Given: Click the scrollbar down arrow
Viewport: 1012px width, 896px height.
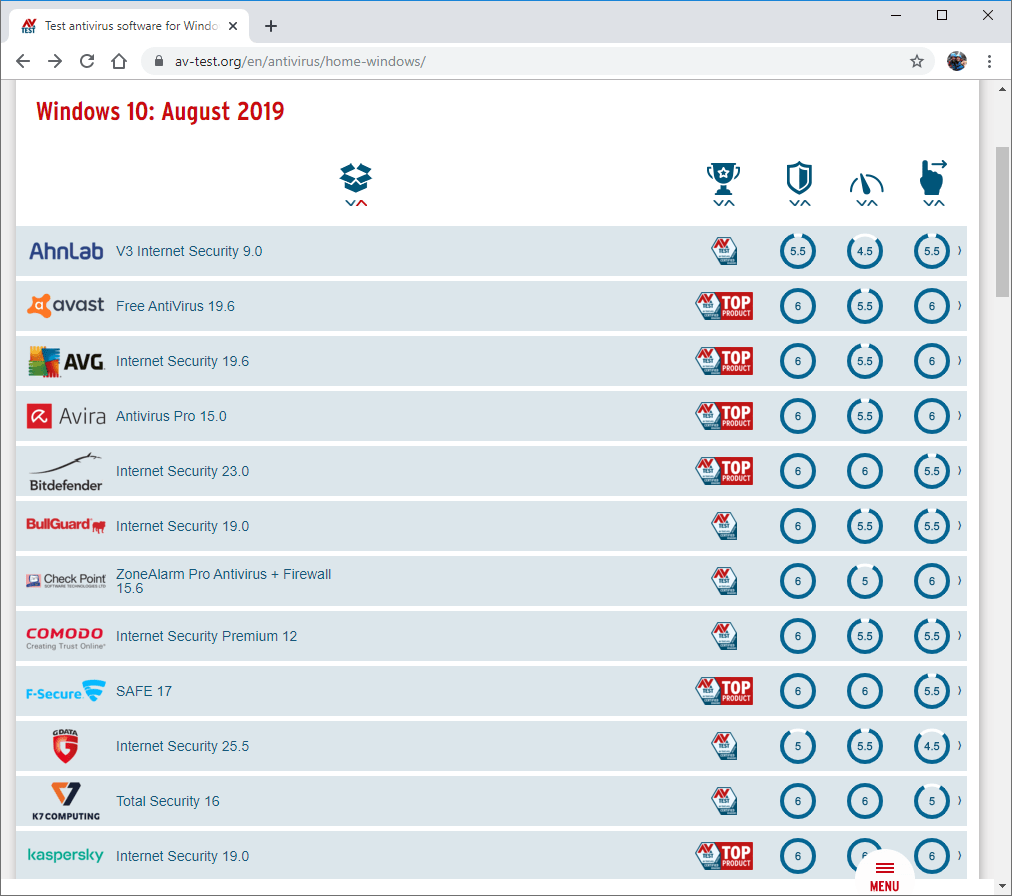Looking at the screenshot, I should 1002,886.
